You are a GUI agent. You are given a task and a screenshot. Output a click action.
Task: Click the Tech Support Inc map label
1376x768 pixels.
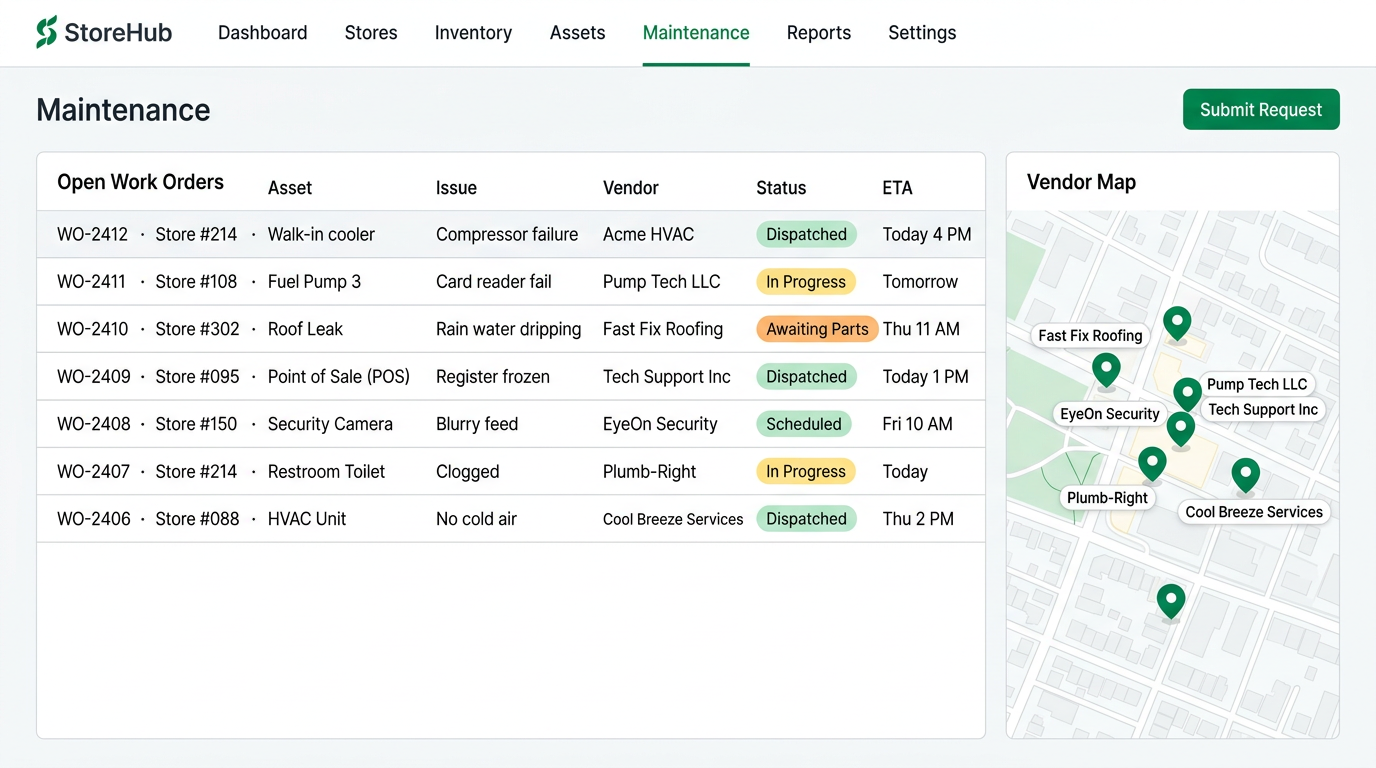coord(1263,410)
